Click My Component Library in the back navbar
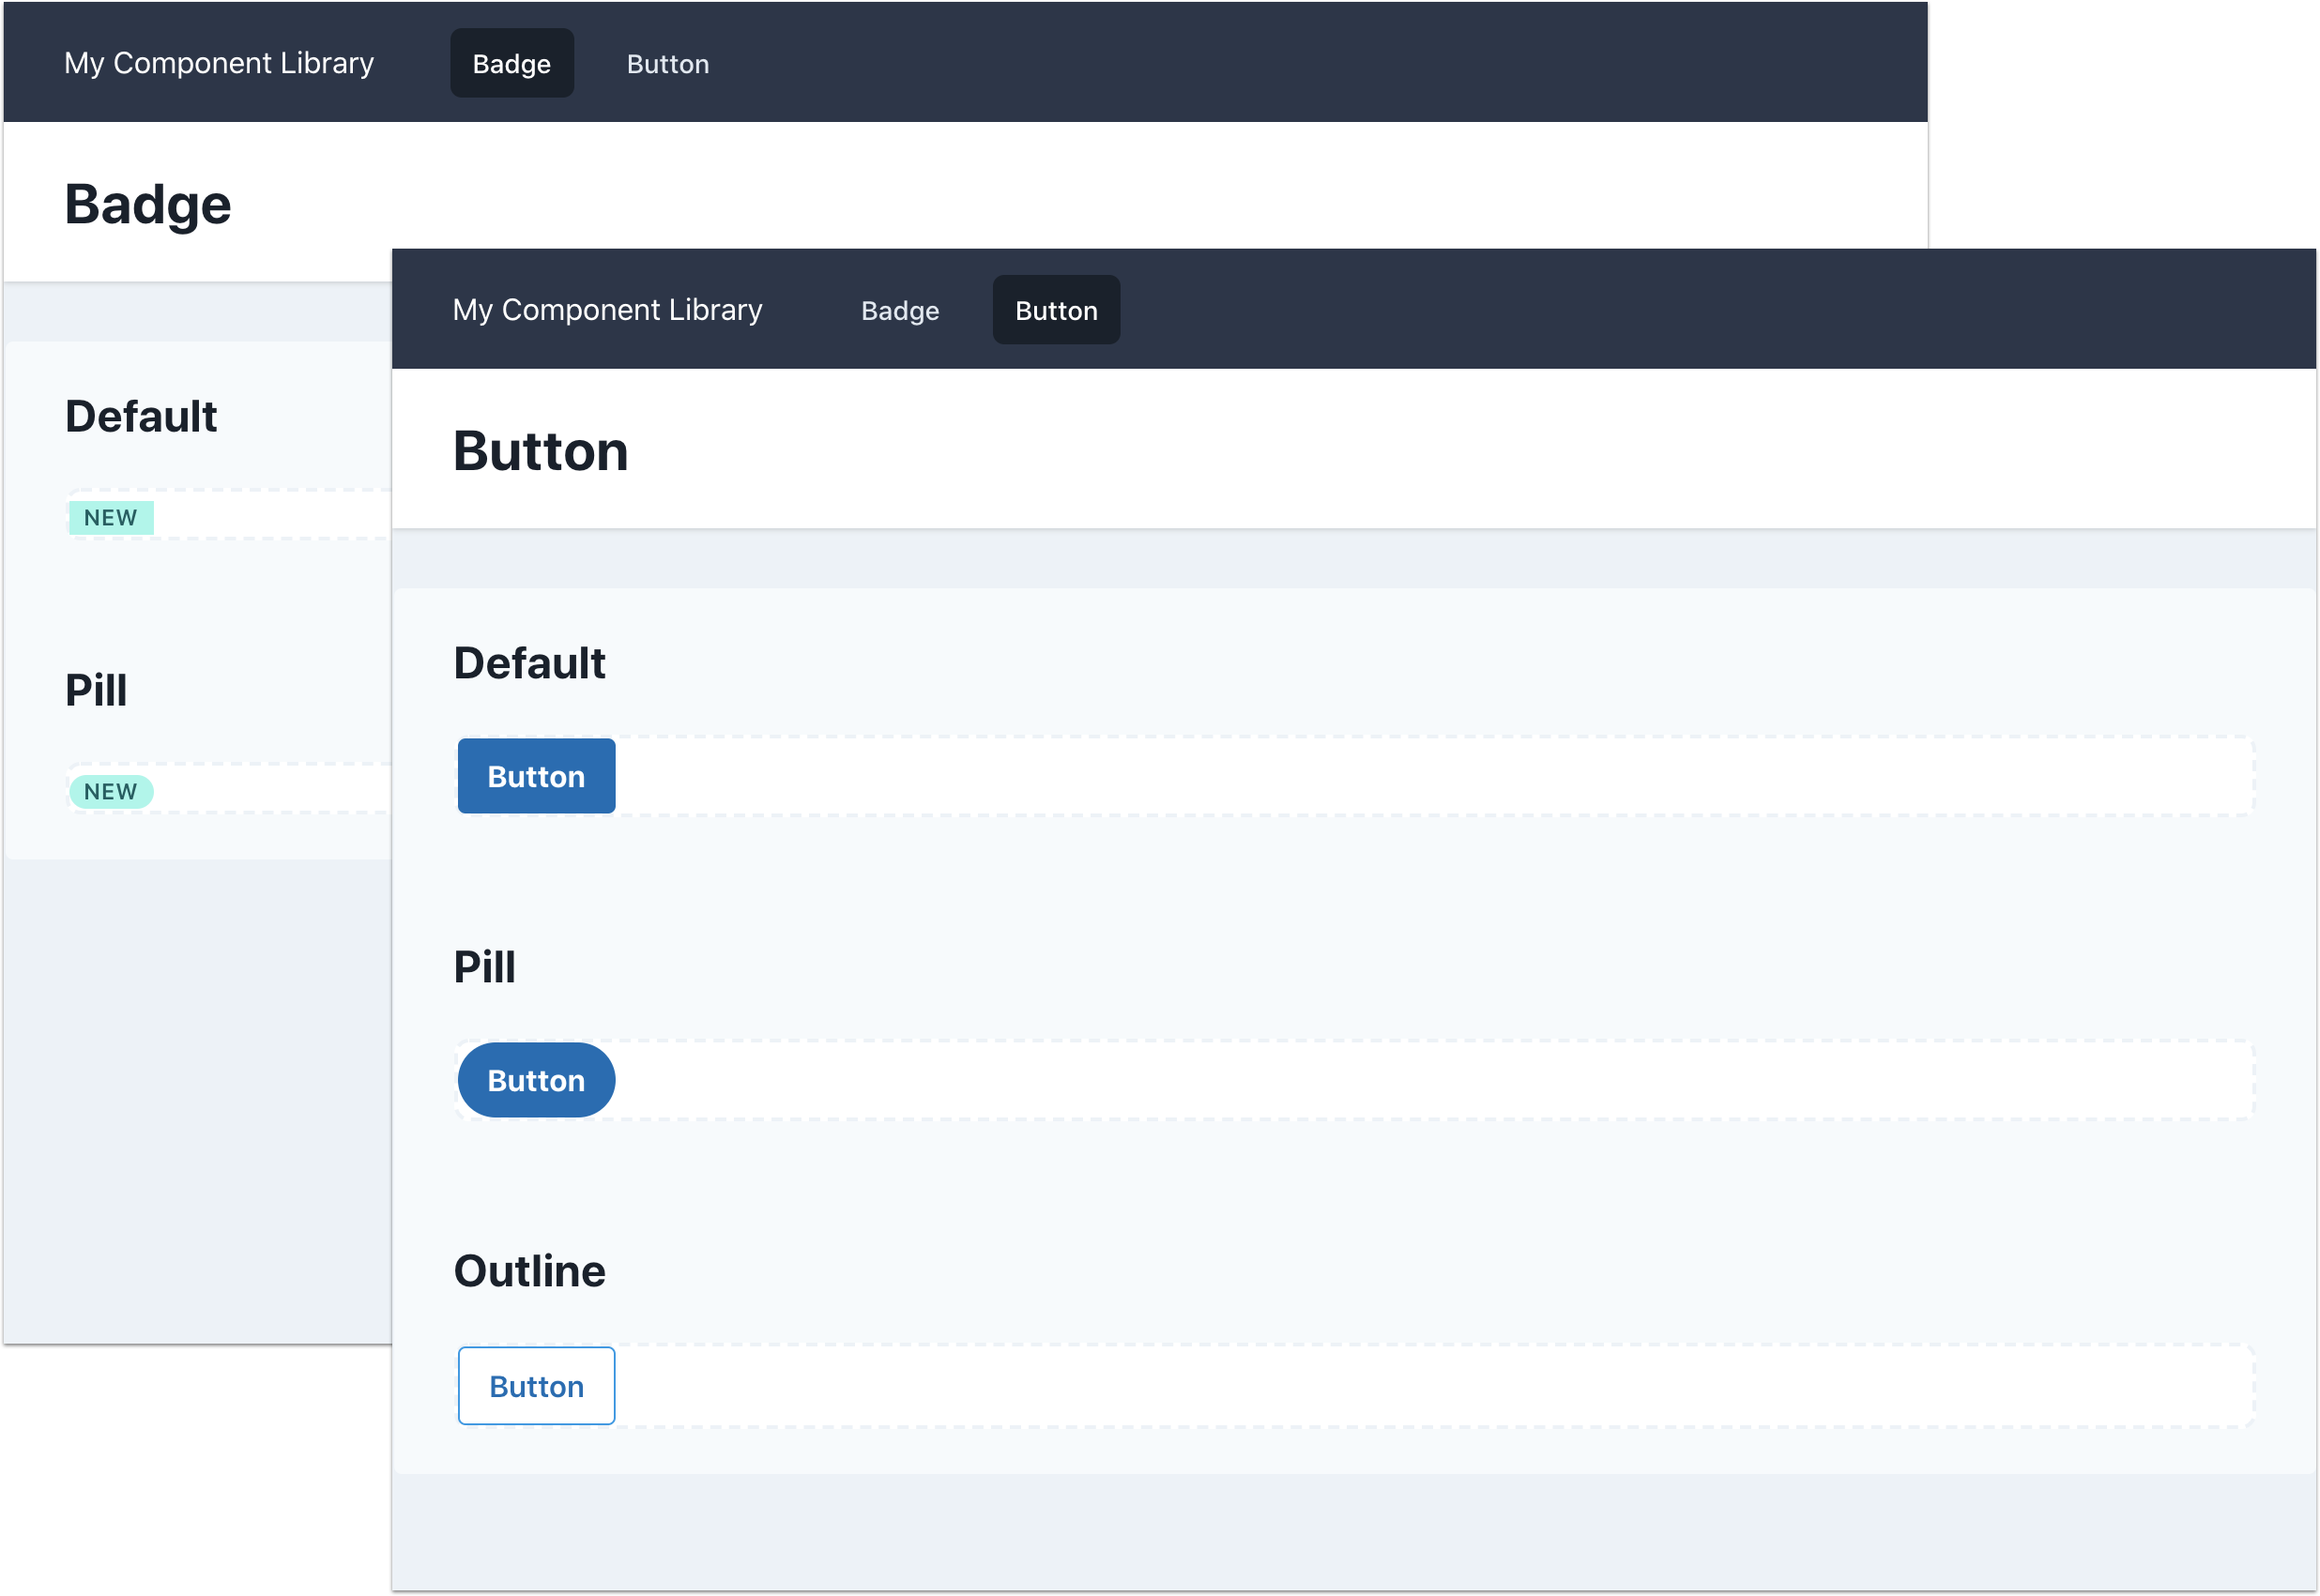The height and width of the screenshot is (1596, 2320). [219, 62]
